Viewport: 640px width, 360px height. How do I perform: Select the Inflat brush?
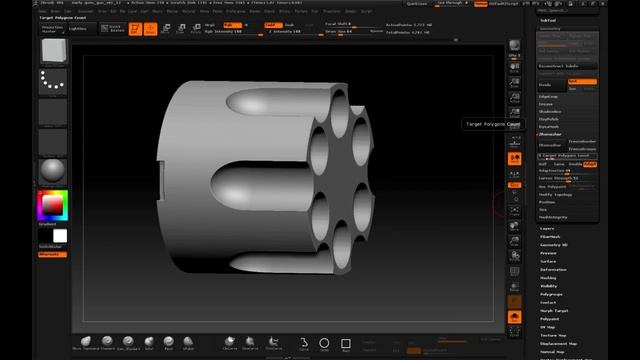pyautogui.click(x=149, y=343)
